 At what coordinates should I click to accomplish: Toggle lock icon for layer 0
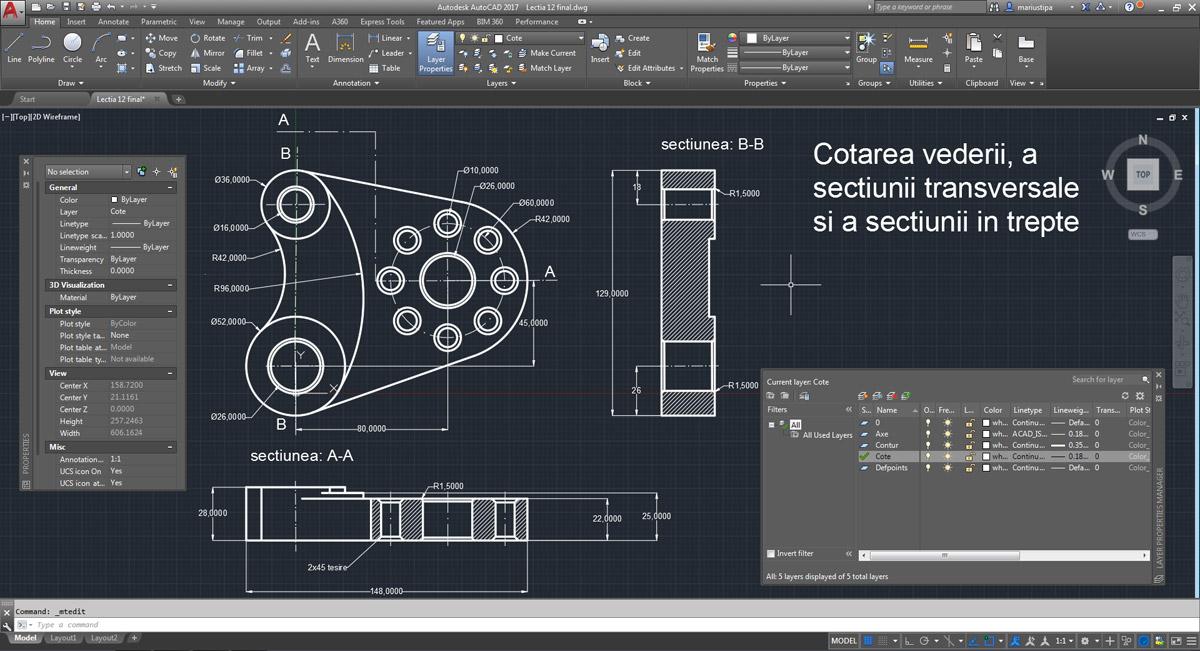click(x=969, y=423)
